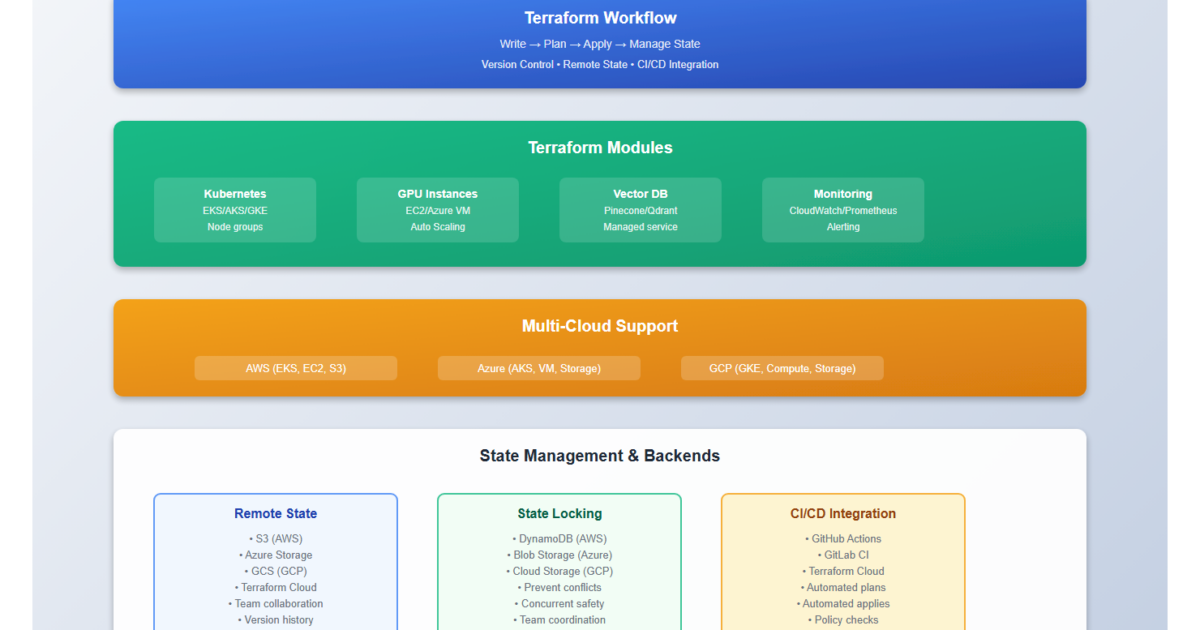Click the Multi-Cloud Support heading
1200x630 pixels.
coord(600,326)
